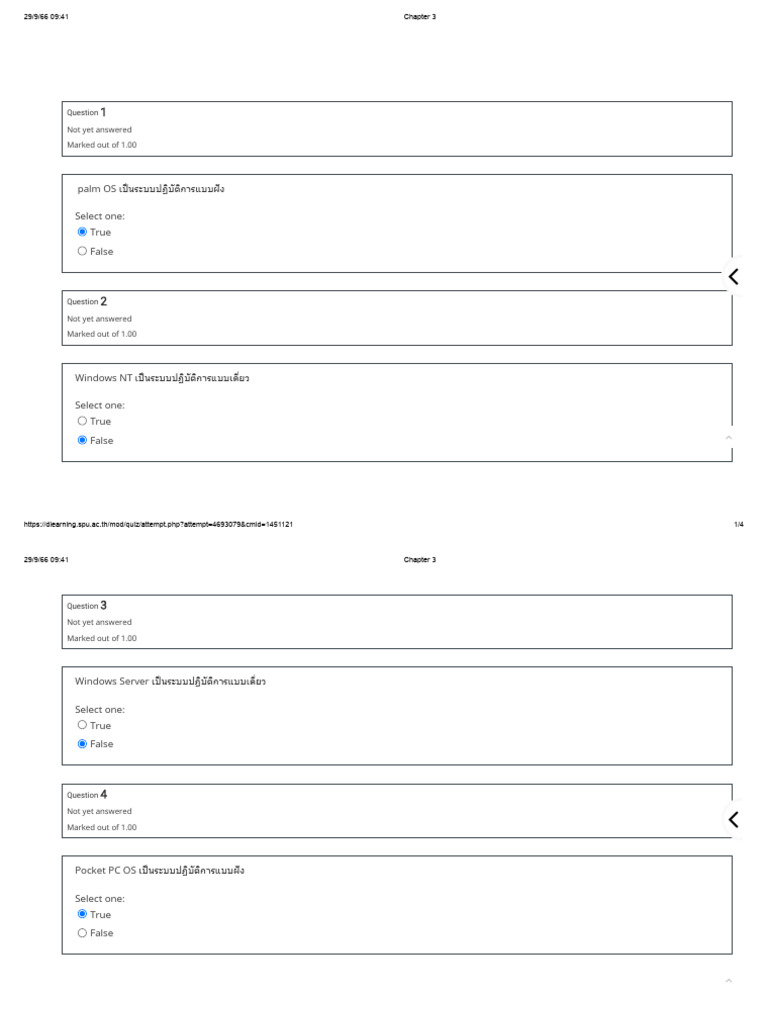Mark False for the Pocket PC OS question
768x1024 pixels.
82,933
